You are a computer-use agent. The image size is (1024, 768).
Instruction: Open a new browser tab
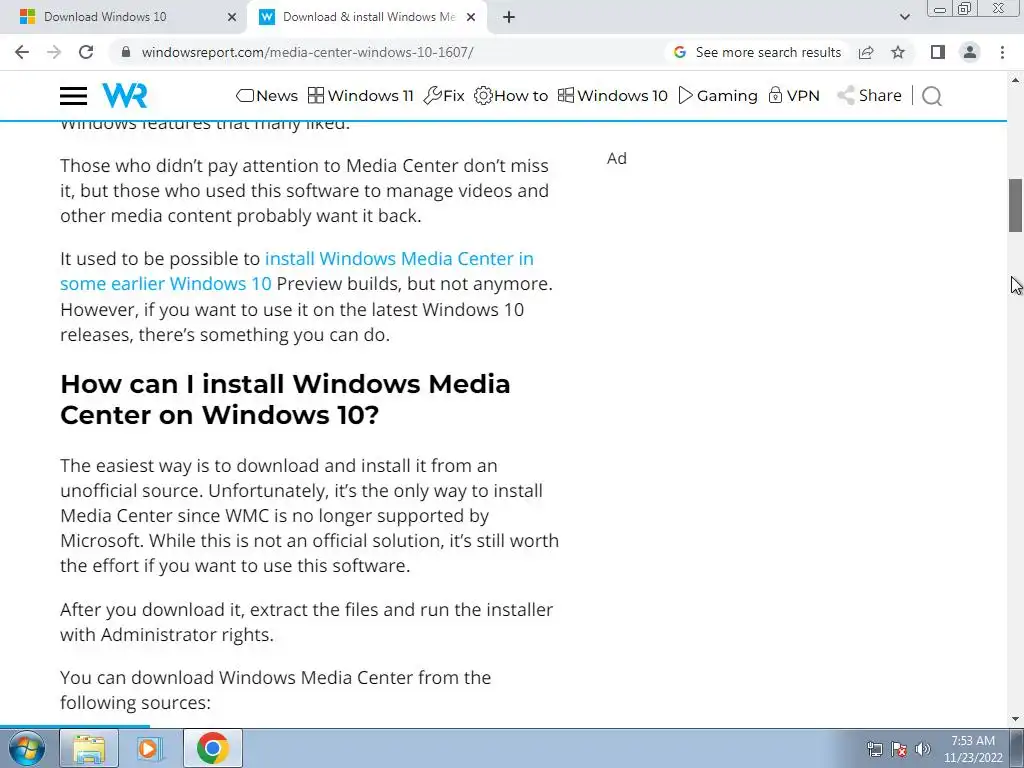(509, 17)
